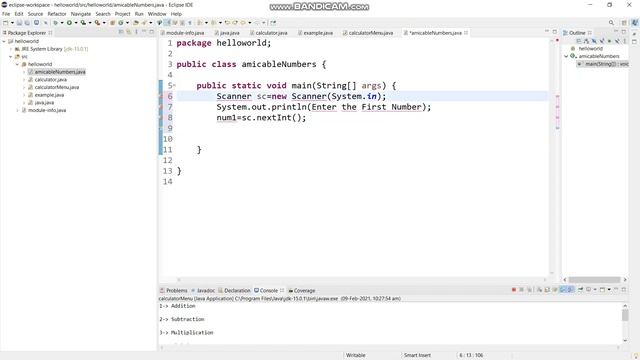
Task: Toggle Sort alphabetically in Outline
Action: (586, 41)
